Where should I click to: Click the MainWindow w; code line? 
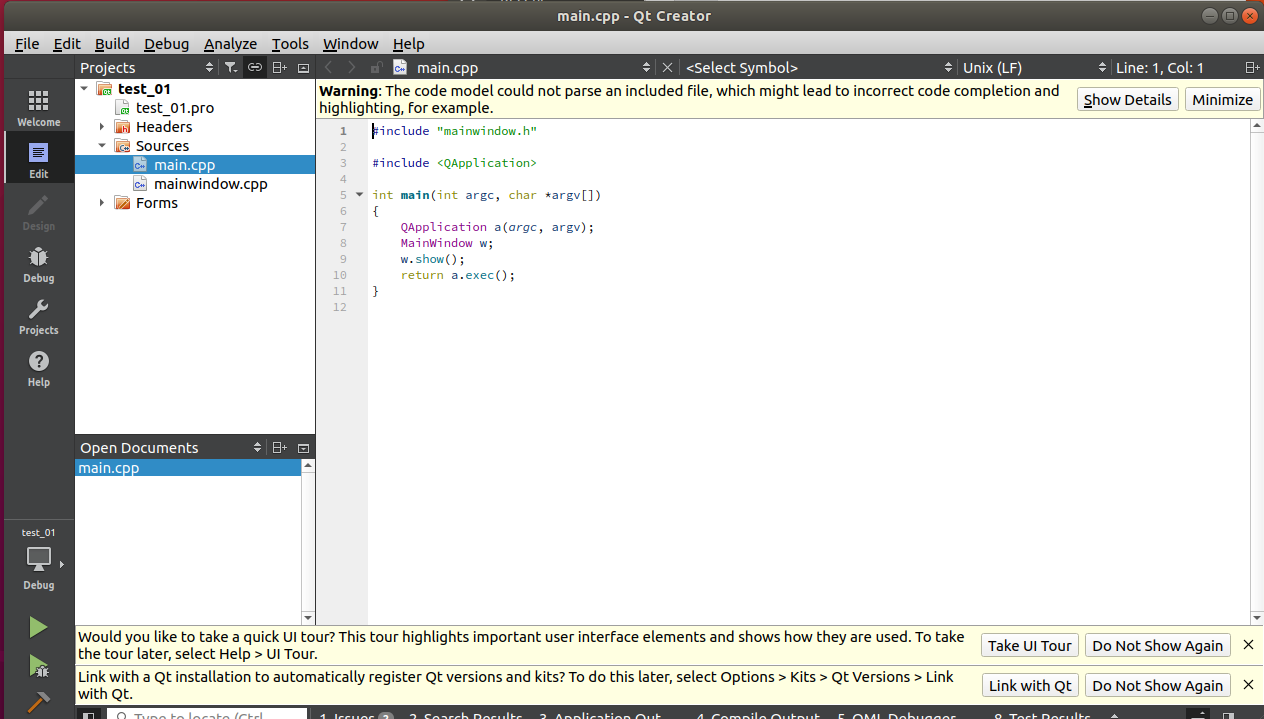click(x=446, y=243)
